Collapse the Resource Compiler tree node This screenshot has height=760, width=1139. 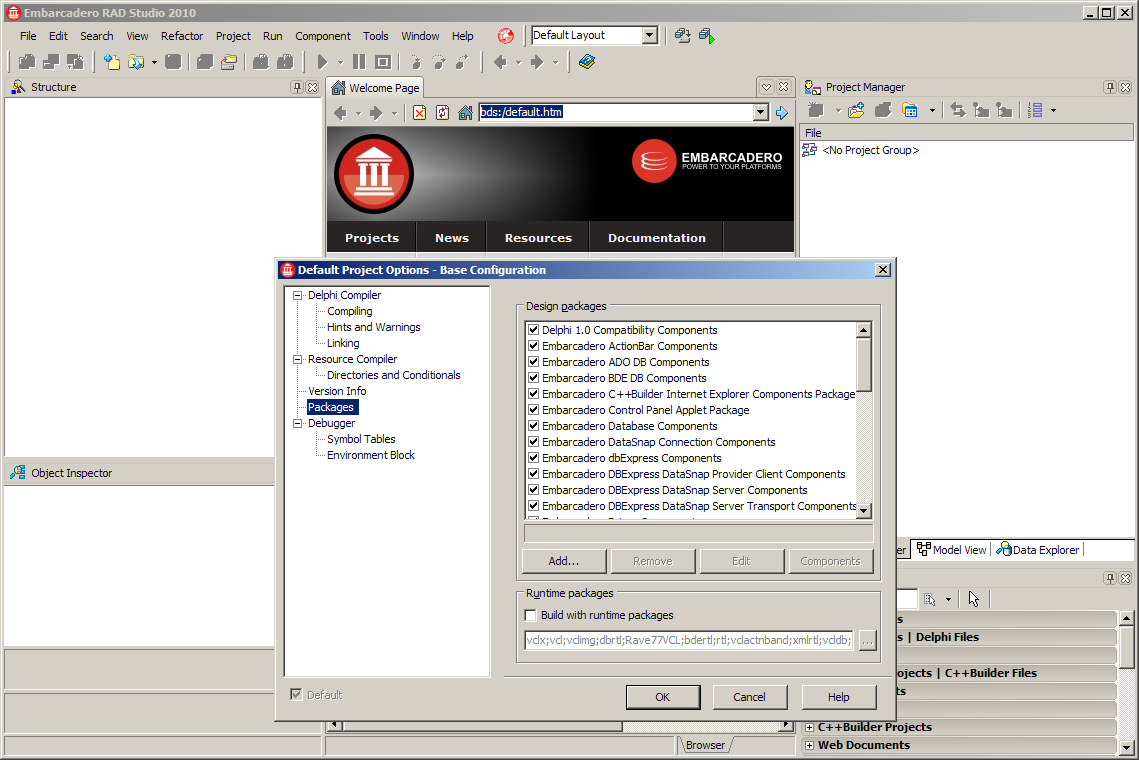[x=297, y=359]
